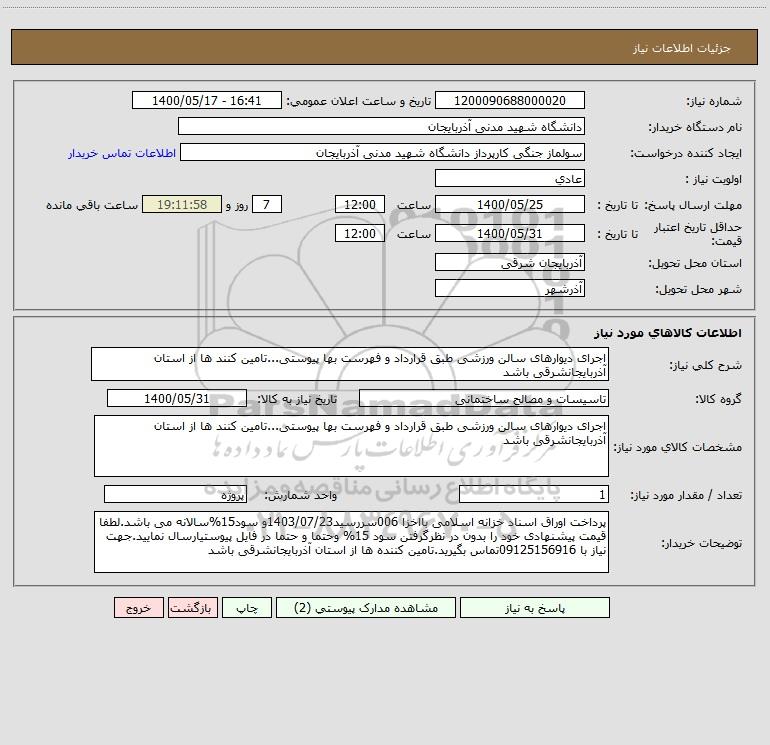Image resolution: width=770 pixels, height=745 pixels.
Task: Click the تاریخ و ساعت اعلان عمومی label
Action: (x=359, y=101)
